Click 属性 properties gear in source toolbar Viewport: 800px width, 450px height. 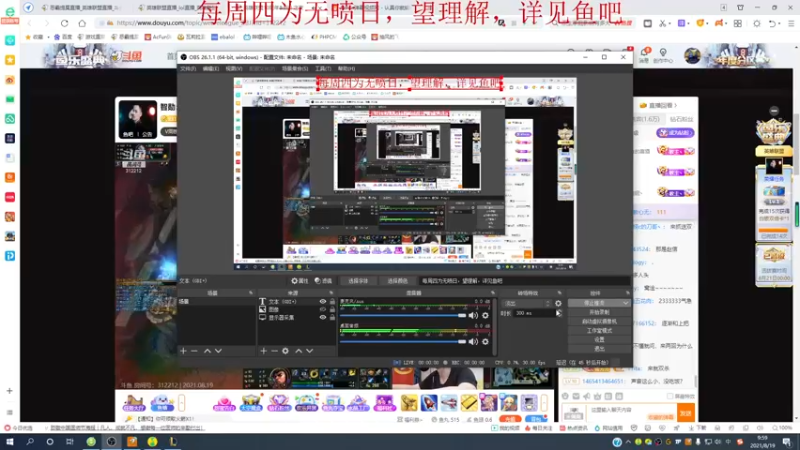[299, 281]
